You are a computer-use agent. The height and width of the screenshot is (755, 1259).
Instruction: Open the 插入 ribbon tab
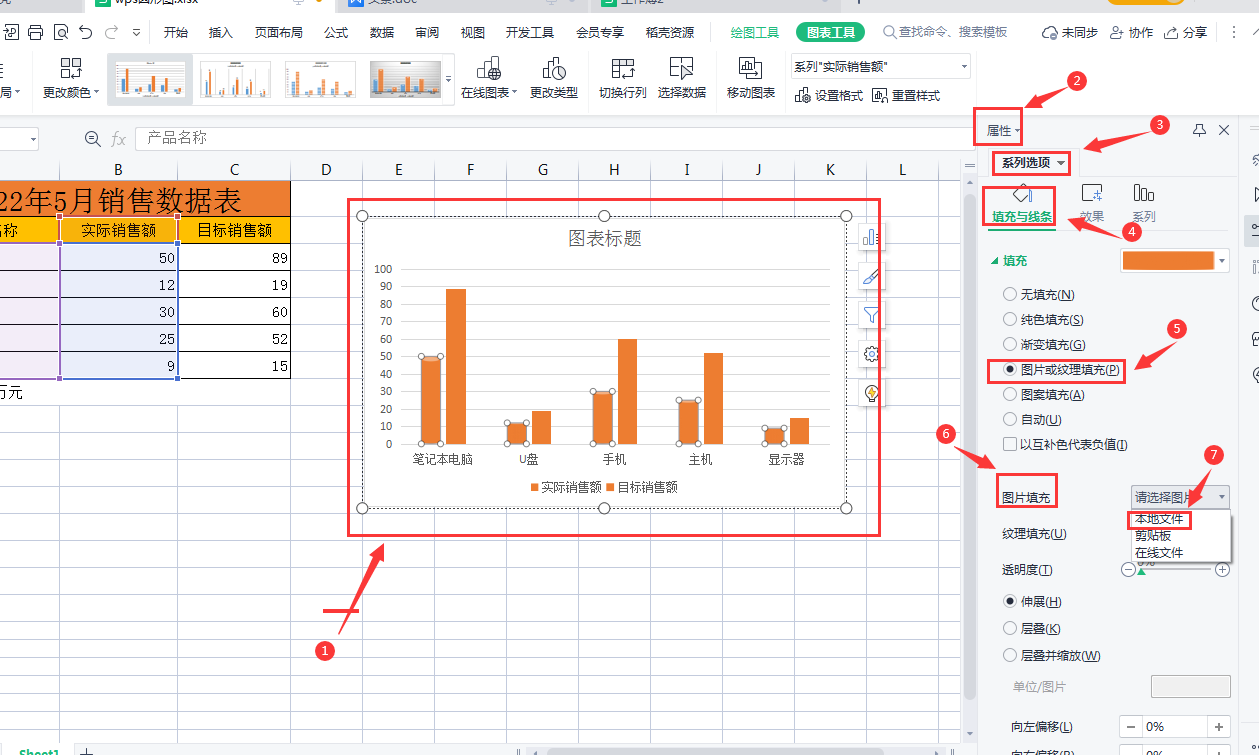pyautogui.click(x=221, y=33)
